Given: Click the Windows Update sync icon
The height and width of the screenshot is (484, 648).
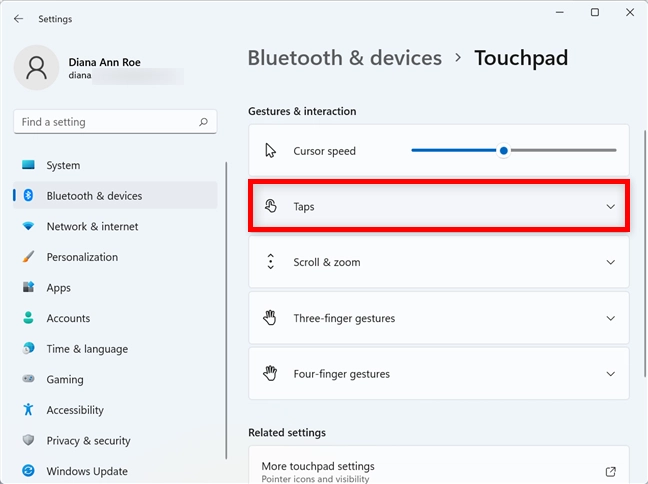Looking at the screenshot, I should coord(28,471).
